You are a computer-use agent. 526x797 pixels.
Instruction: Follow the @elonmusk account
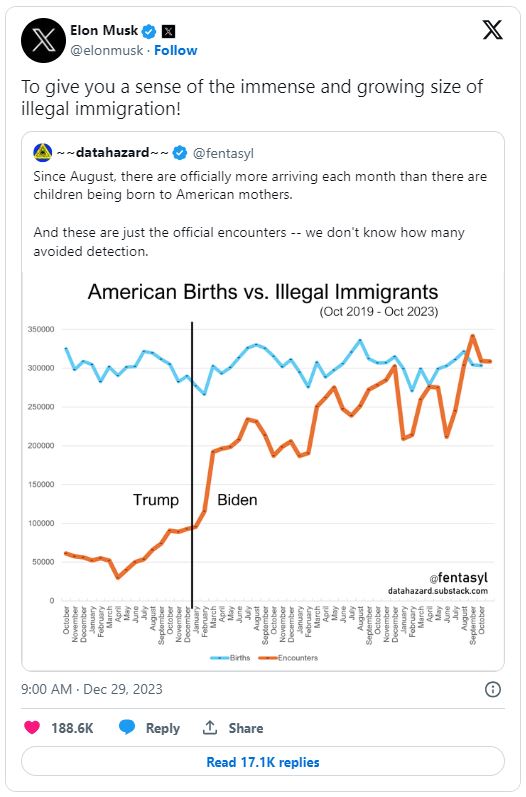pyautogui.click(x=175, y=50)
